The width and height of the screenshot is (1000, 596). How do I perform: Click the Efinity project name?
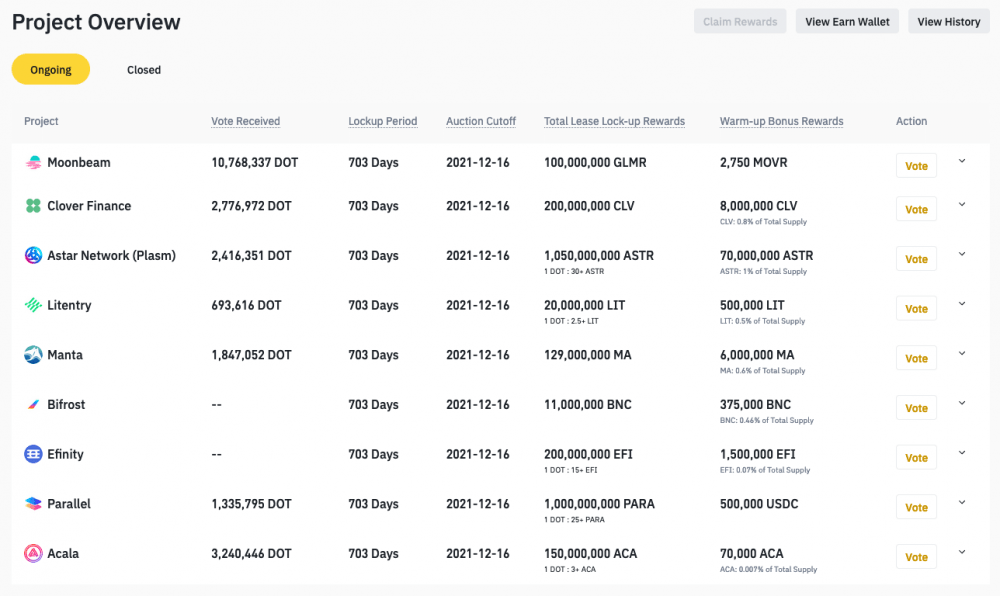(x=65, y=454)
